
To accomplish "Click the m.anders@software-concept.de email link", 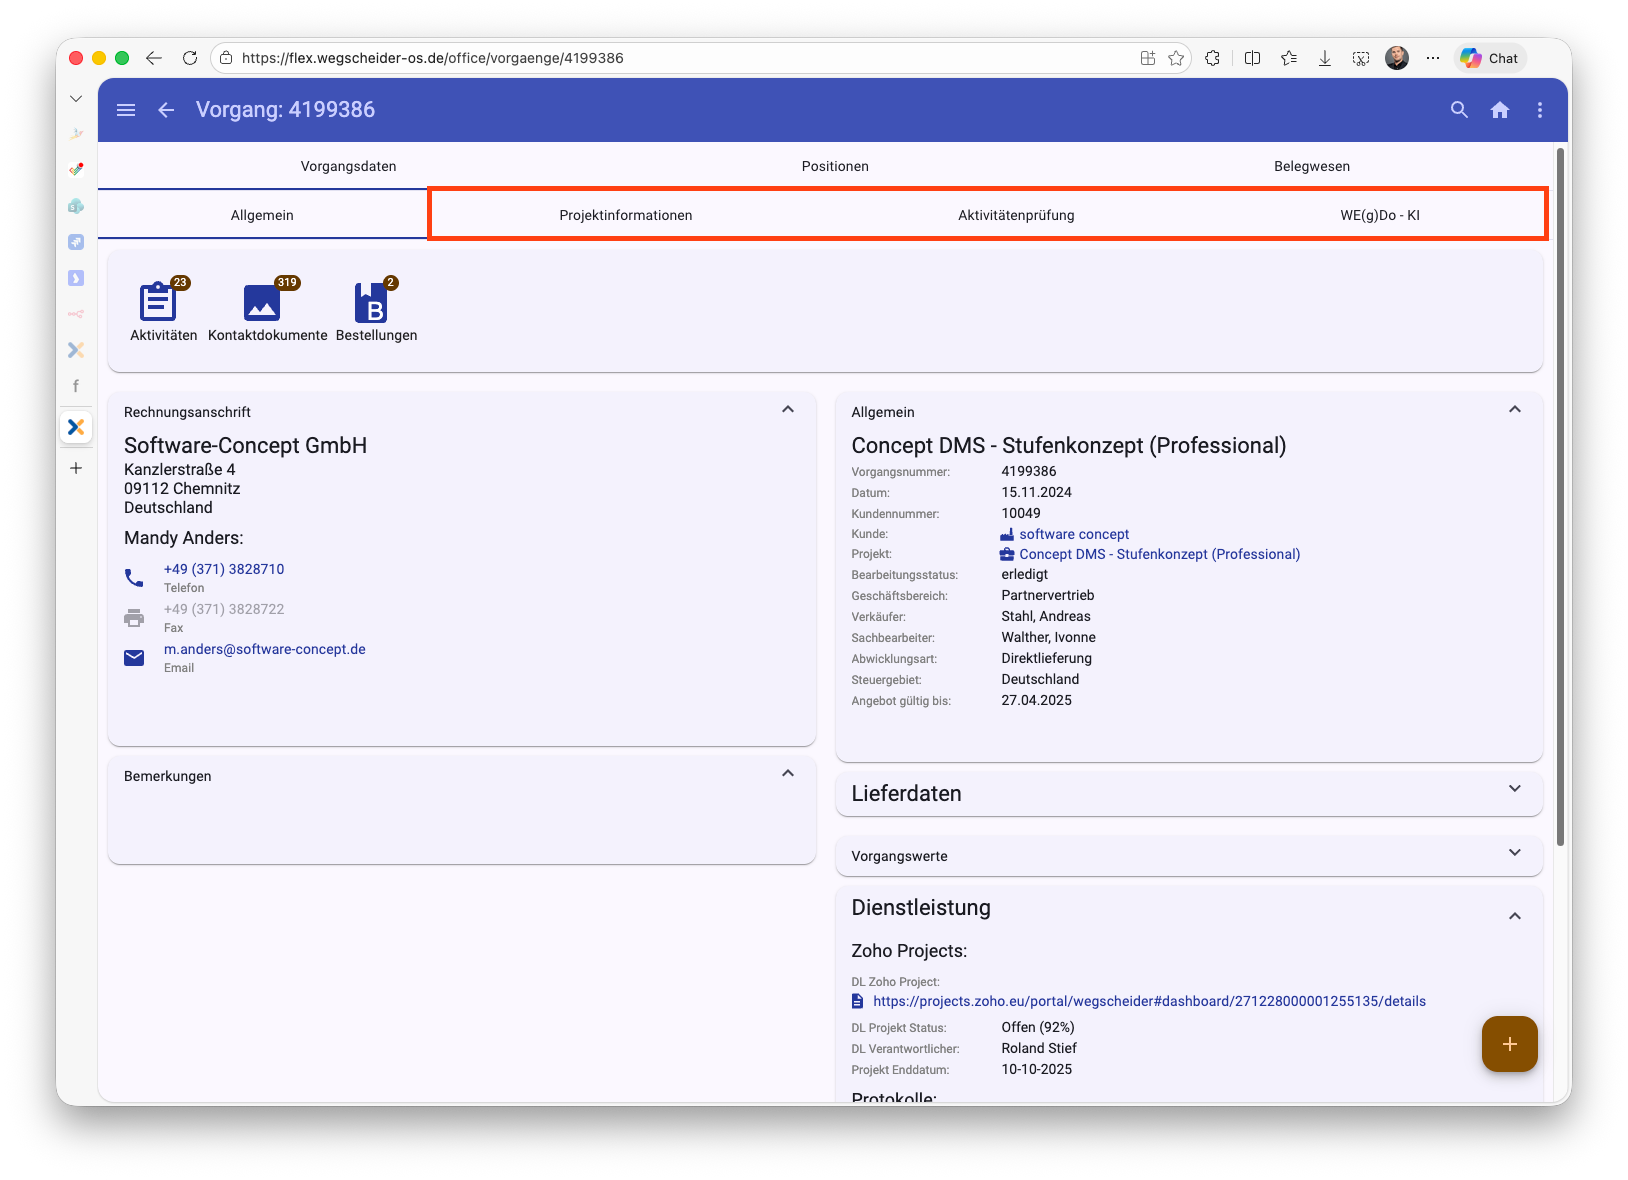I will click(x=265, y=649).
